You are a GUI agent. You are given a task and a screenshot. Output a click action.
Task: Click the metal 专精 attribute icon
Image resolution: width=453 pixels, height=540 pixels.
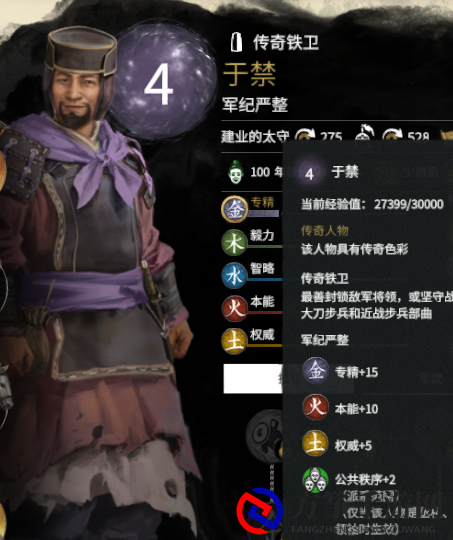click(x=235, y=209)
